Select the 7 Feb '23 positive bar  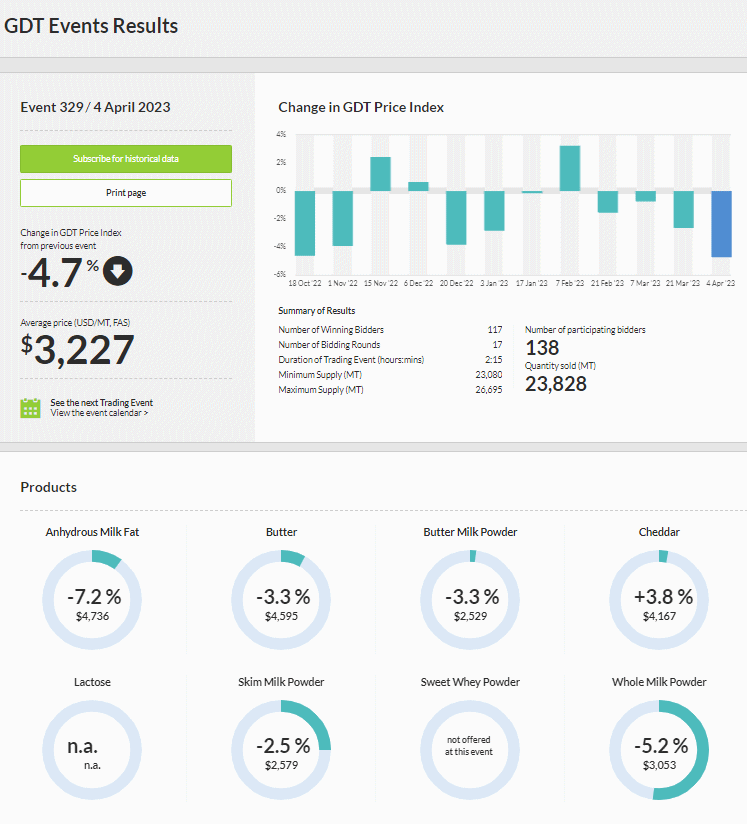570,168
